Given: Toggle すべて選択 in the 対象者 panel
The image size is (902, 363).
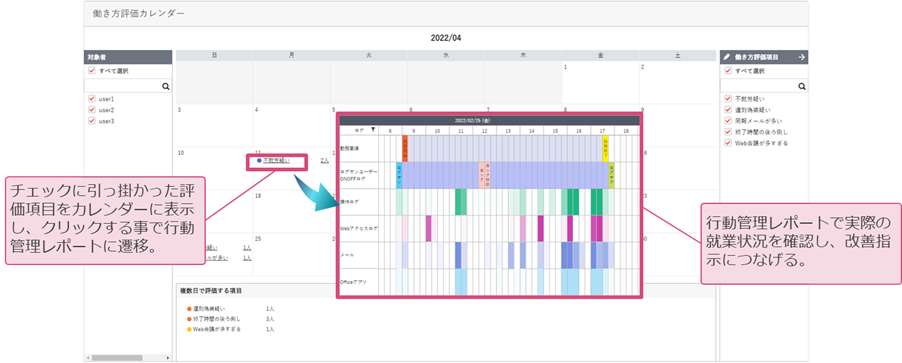Looking at the screenshot, I should coord(91,71).
